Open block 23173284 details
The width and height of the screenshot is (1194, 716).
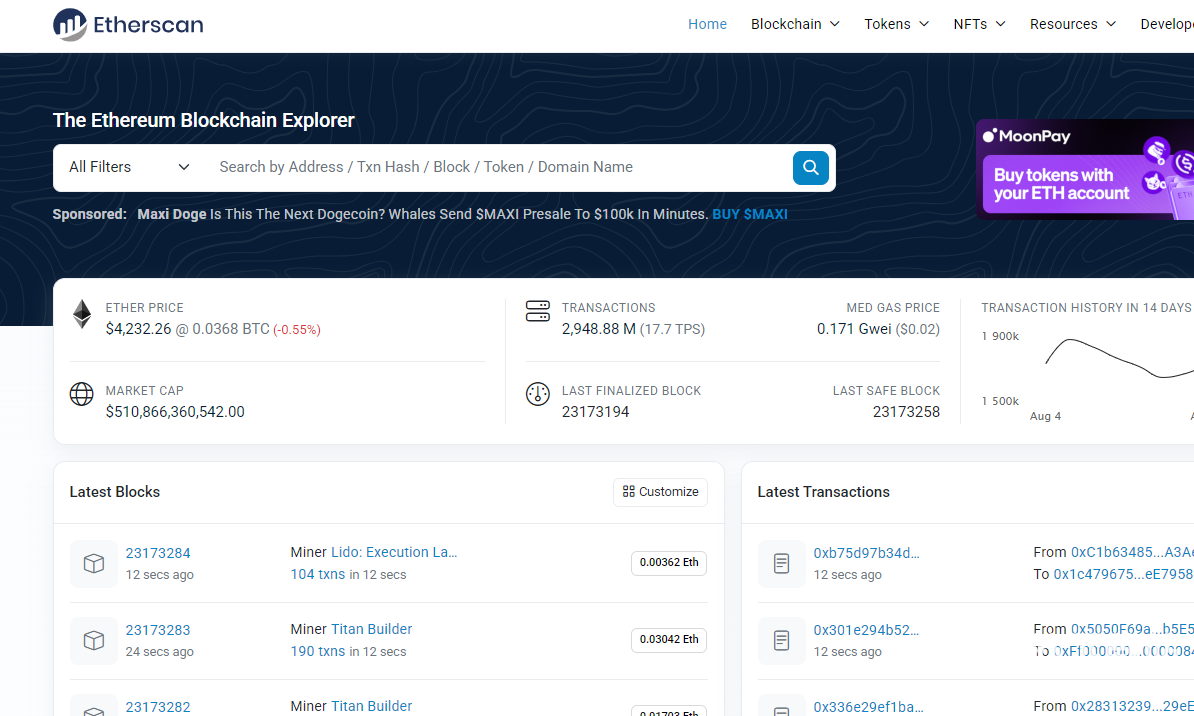tap(158, 553)
